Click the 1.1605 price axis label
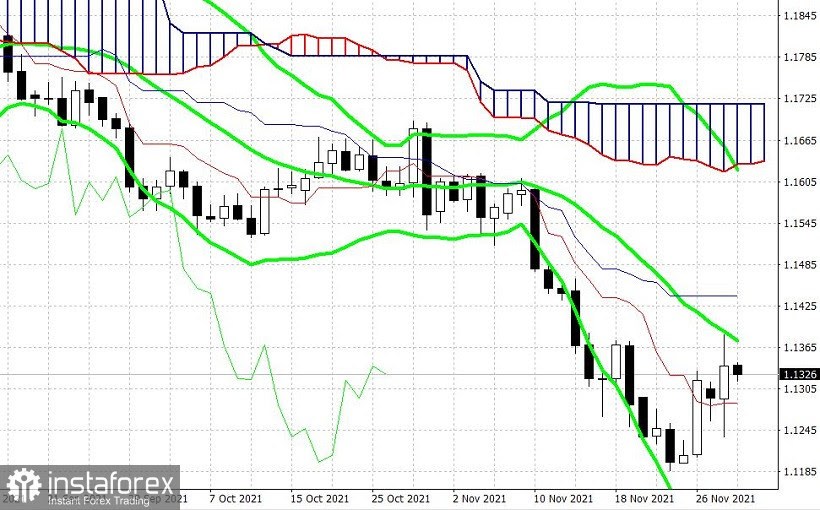Screen dimensions: 820x510 coord(800,182)
